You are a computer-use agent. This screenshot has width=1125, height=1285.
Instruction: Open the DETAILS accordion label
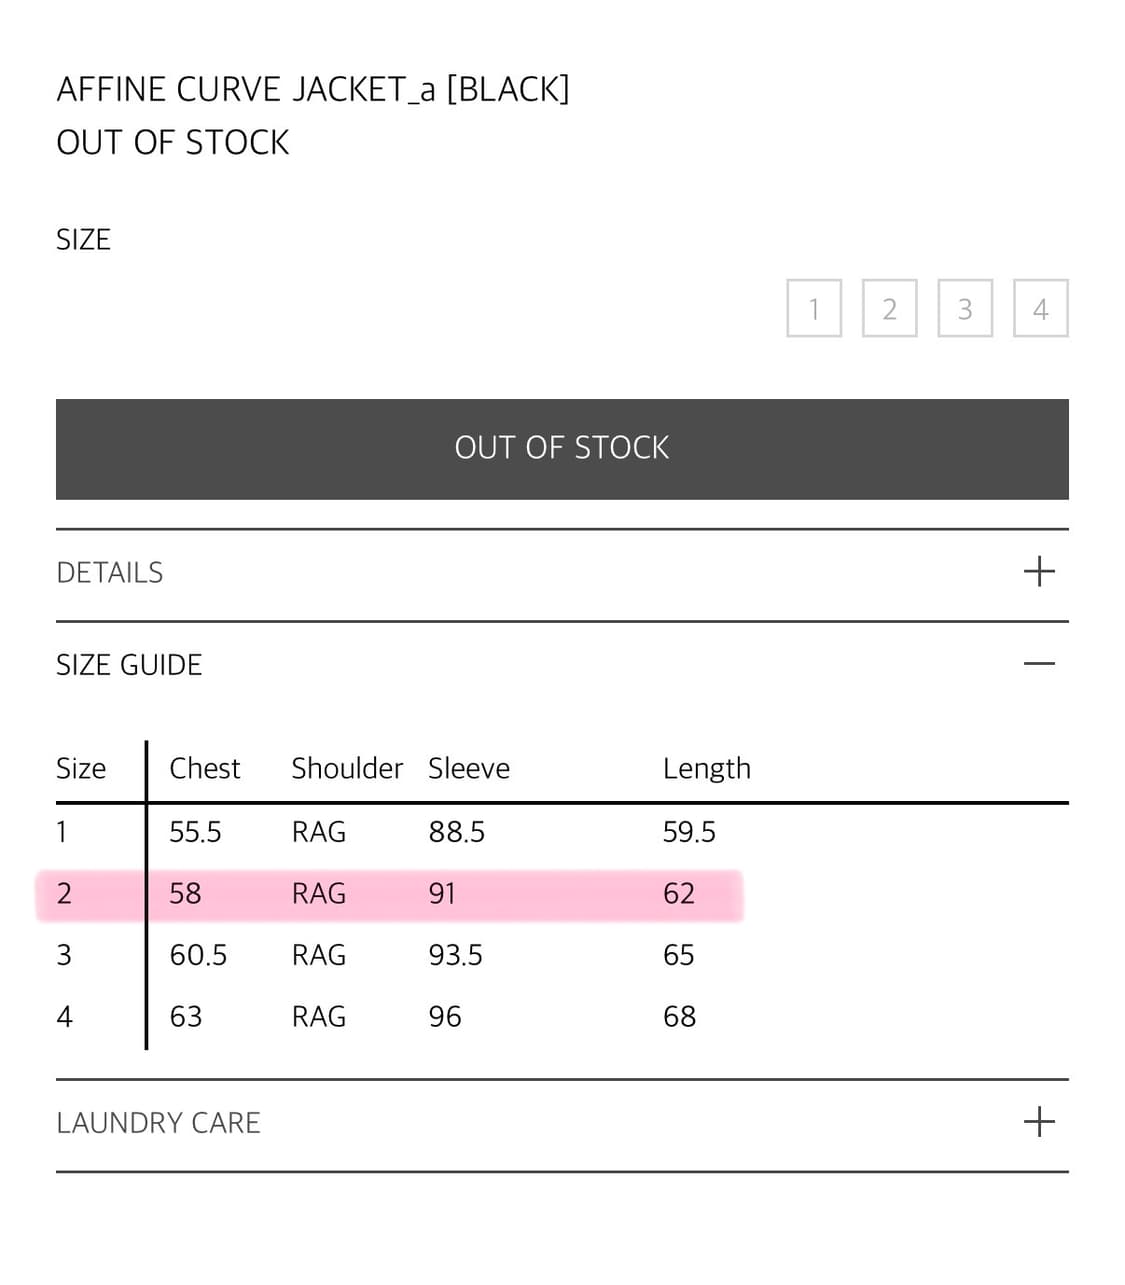point(110,573)
